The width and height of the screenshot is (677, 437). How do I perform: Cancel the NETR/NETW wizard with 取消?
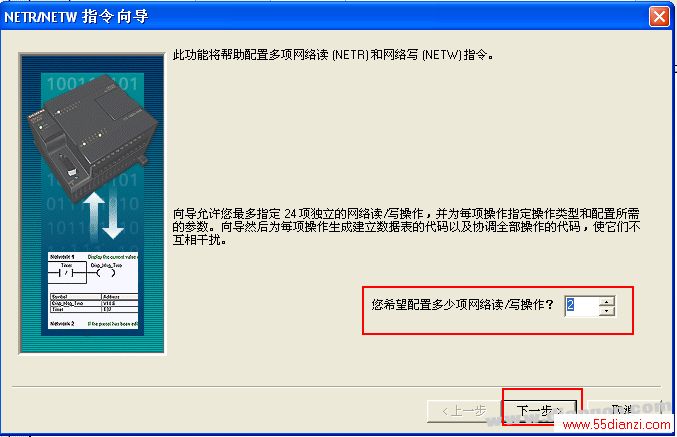coord(622,409)
